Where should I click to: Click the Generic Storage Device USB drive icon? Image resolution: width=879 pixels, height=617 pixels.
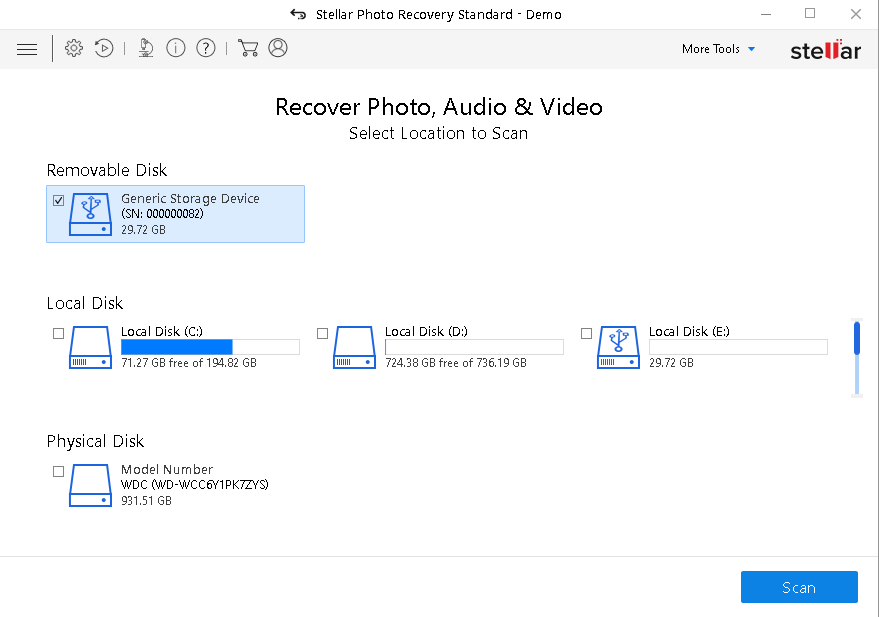coord(90,215)
